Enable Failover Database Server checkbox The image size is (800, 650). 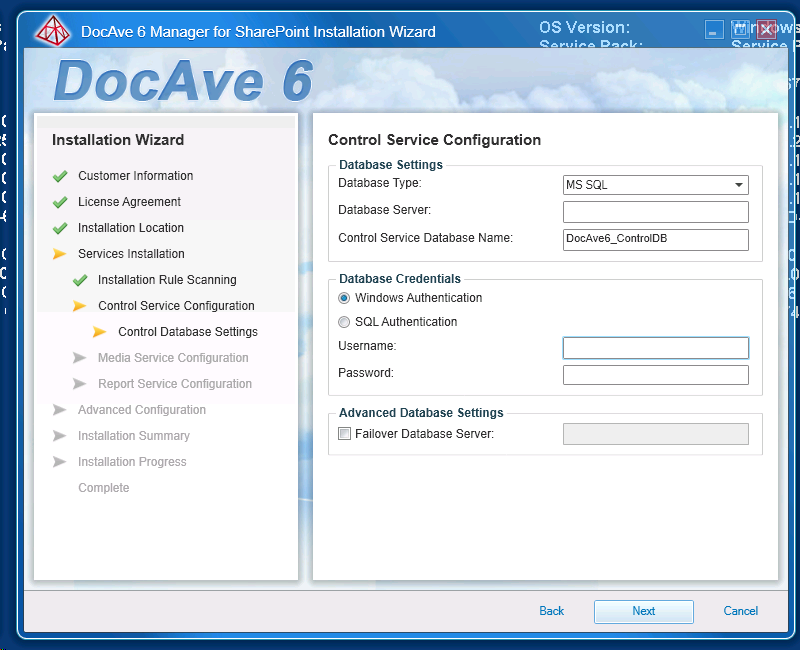(345, 434)
